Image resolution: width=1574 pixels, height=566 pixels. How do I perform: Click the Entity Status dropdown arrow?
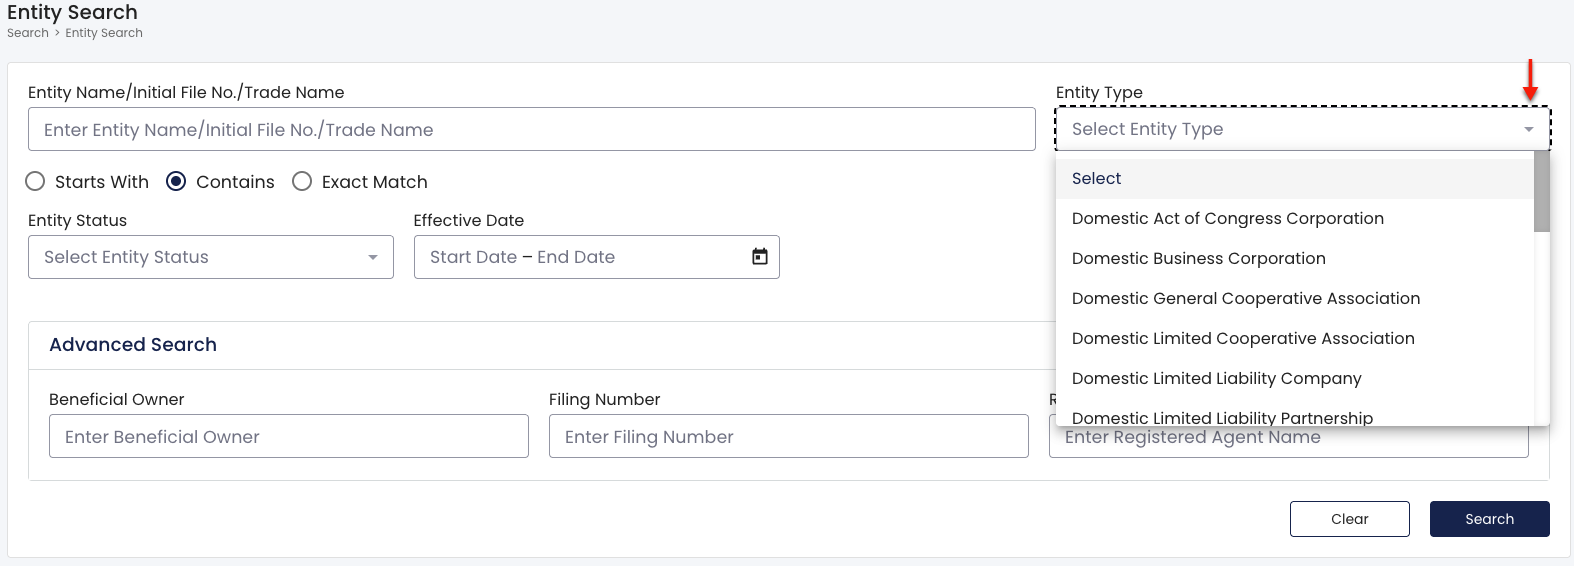pyautogui.click(x=373, y=257)
